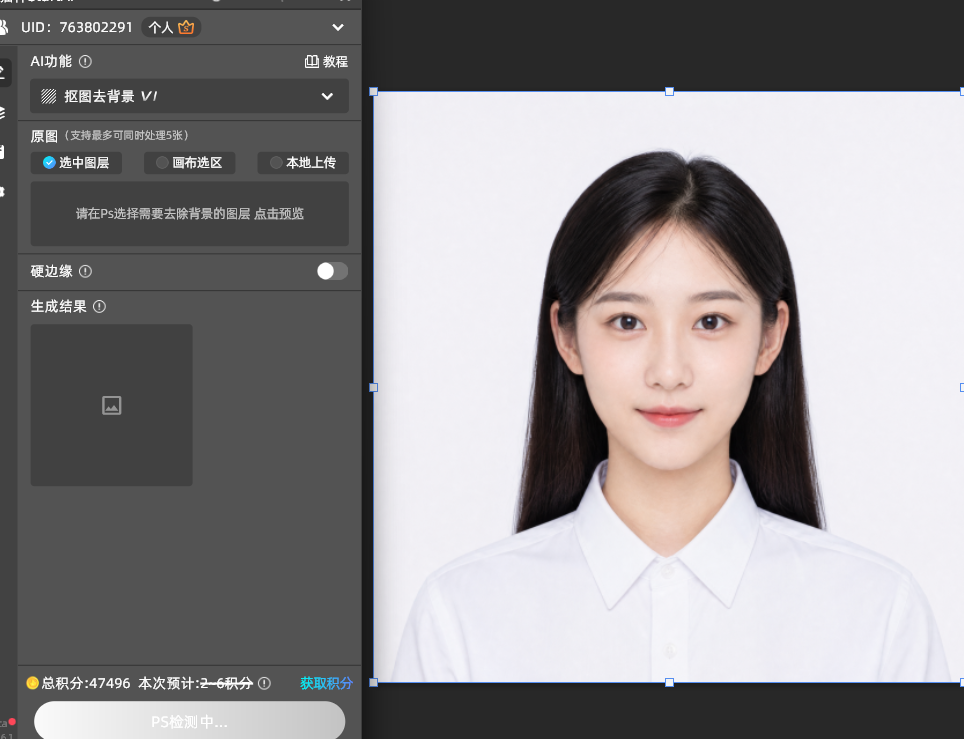Click the UID: 763802291 text

[x=77, y=28]
